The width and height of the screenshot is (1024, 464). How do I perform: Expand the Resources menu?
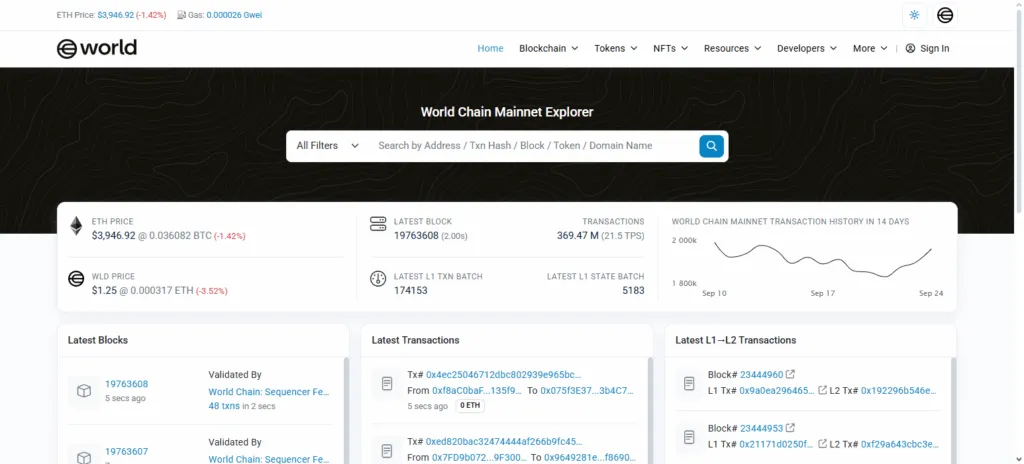(x=733, y=48)
